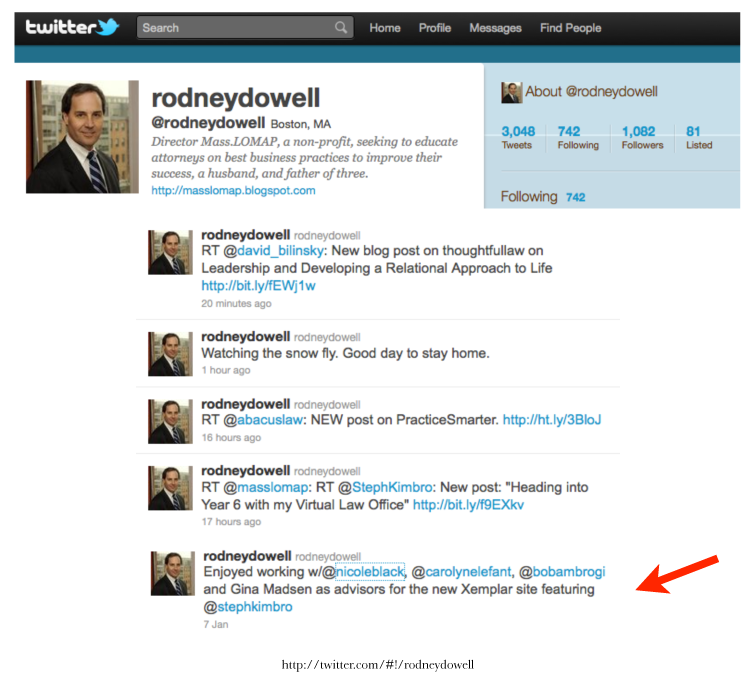The width and height of the screenshot is (752, 699).
Task: Open the ht.ly/3BloJ link
Action: tap(552, 420)
